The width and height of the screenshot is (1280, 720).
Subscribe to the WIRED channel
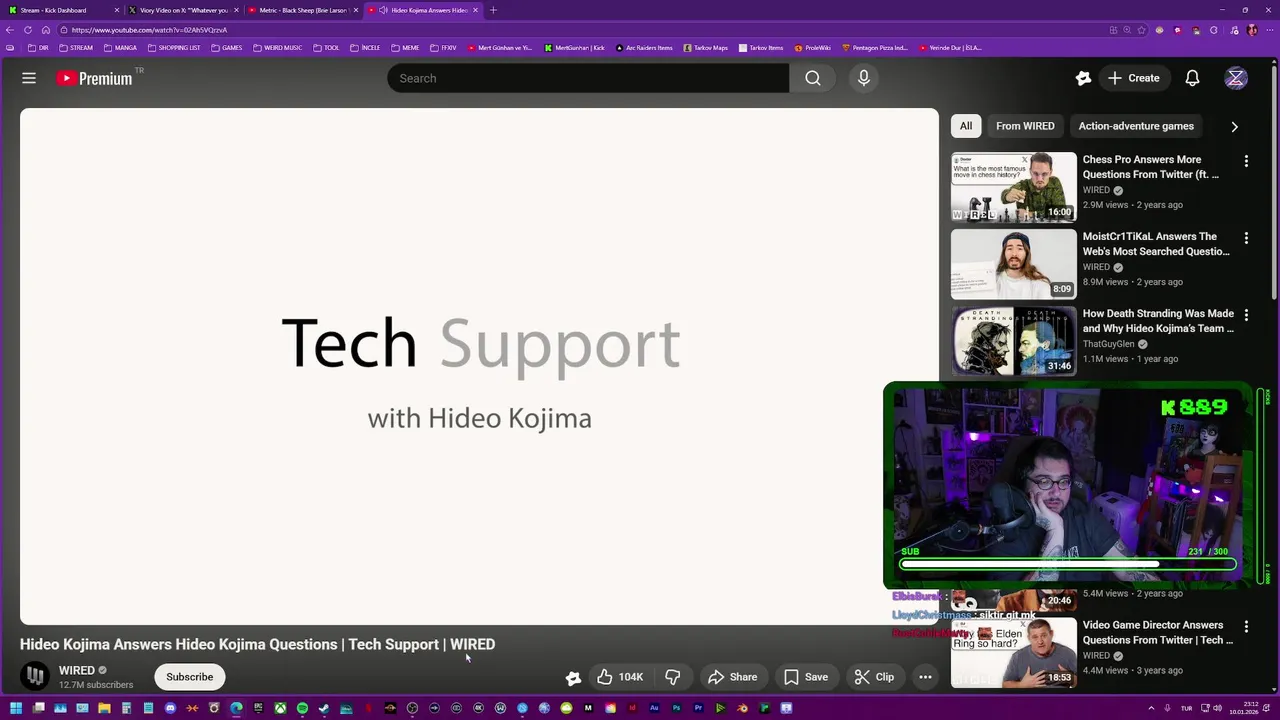click(x=190, y=677)
